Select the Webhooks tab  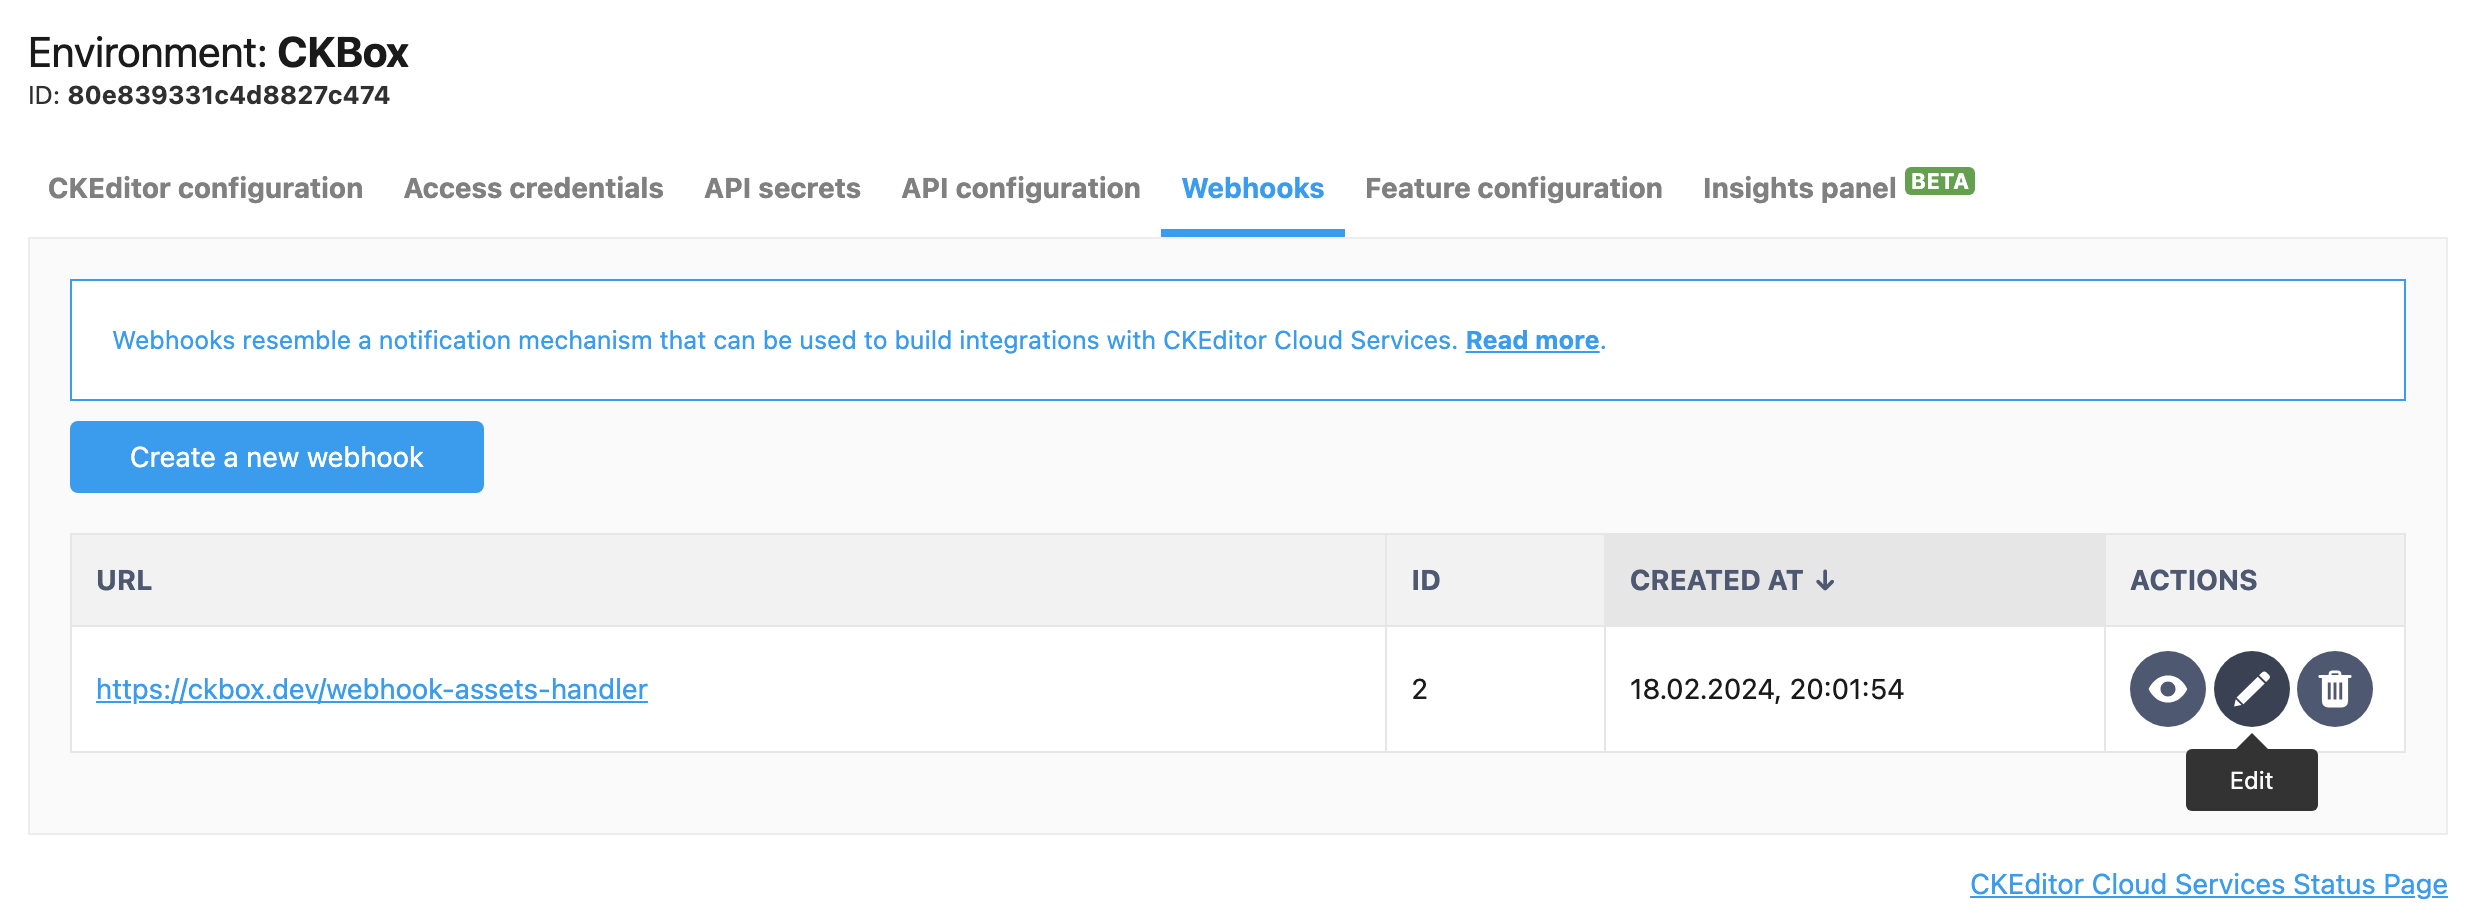(x=1252, y=189)
